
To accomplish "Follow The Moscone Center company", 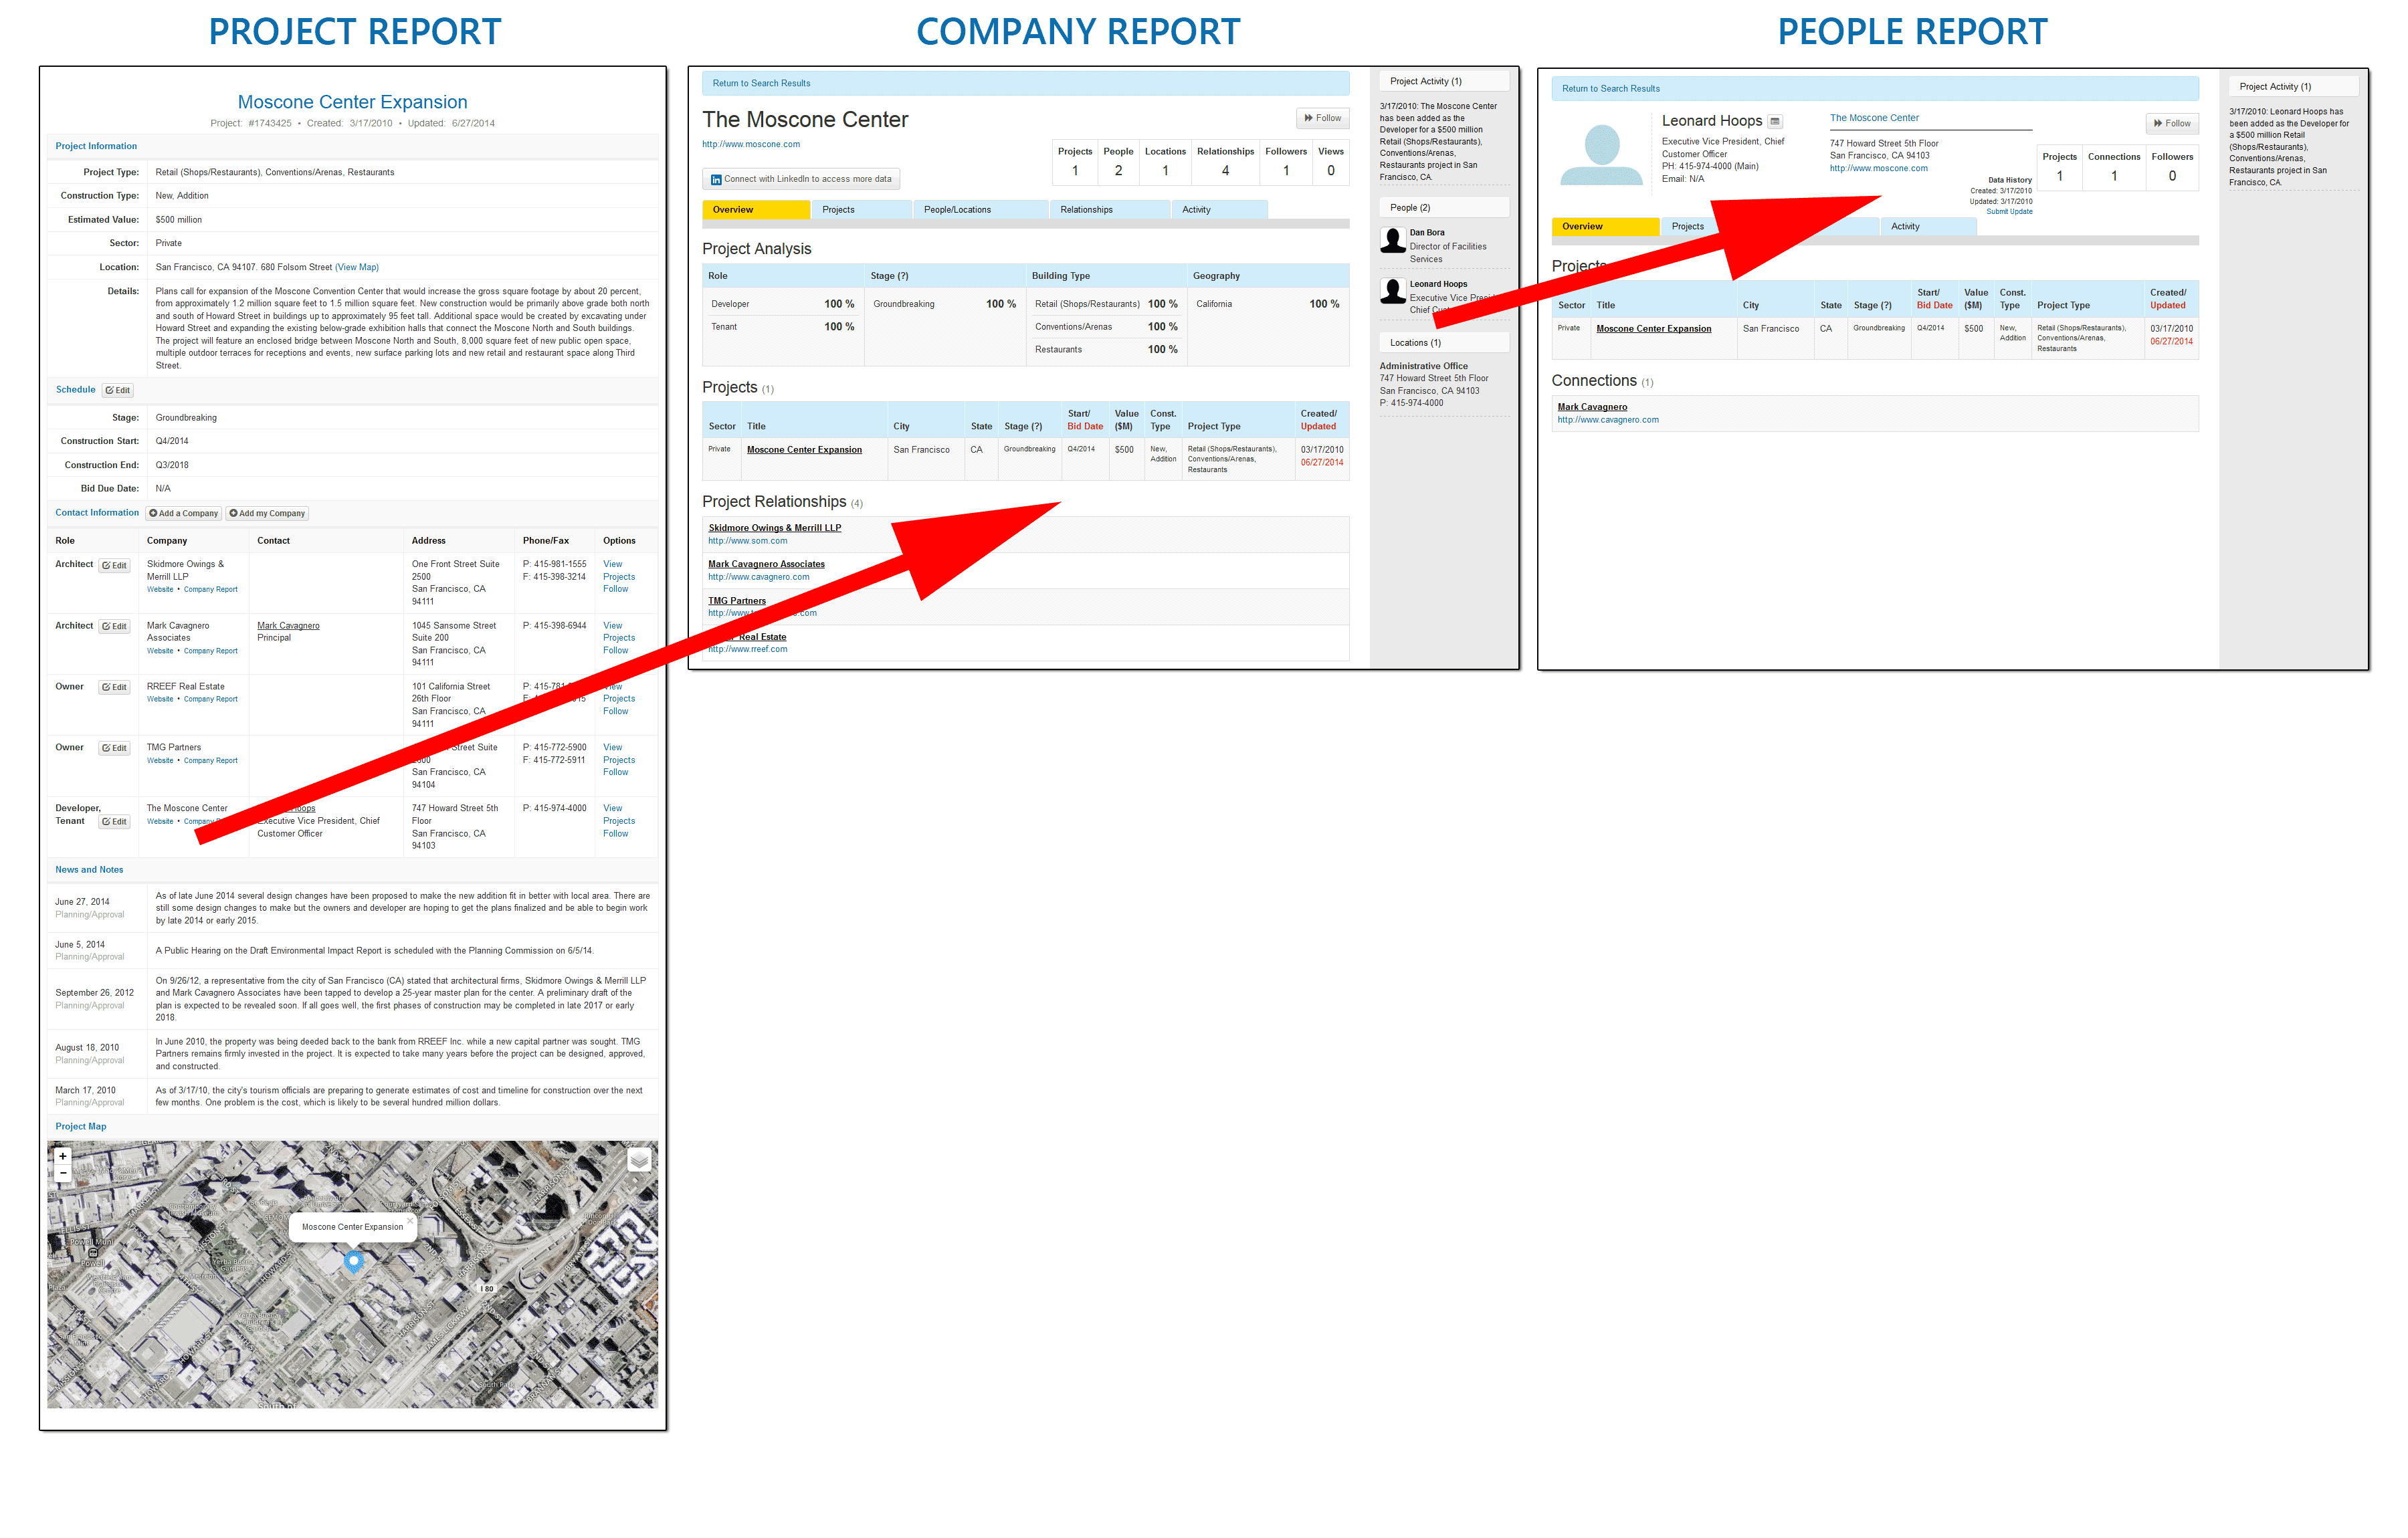I will [x=1322, y=118].
